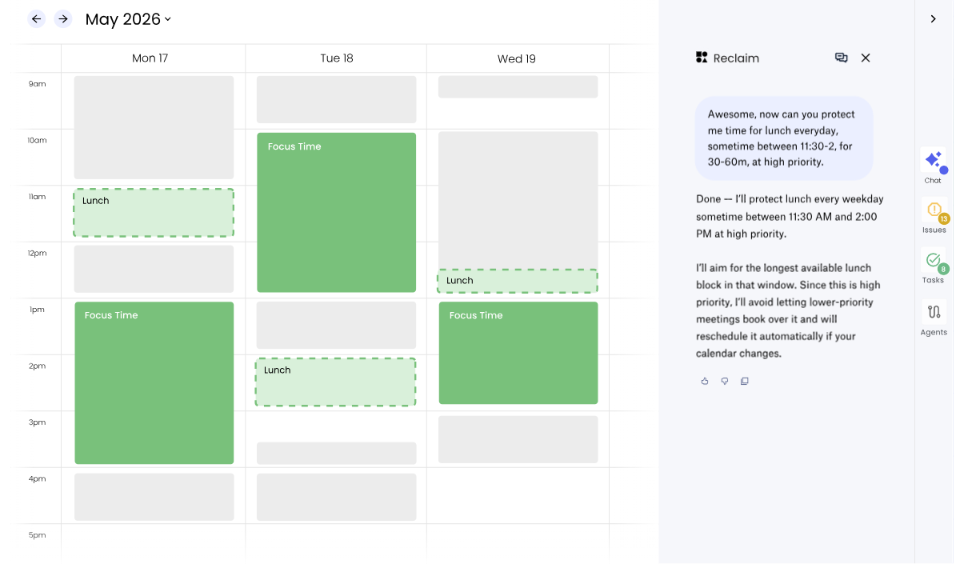Open the Tasks sidebar panel

pos(933,266)
